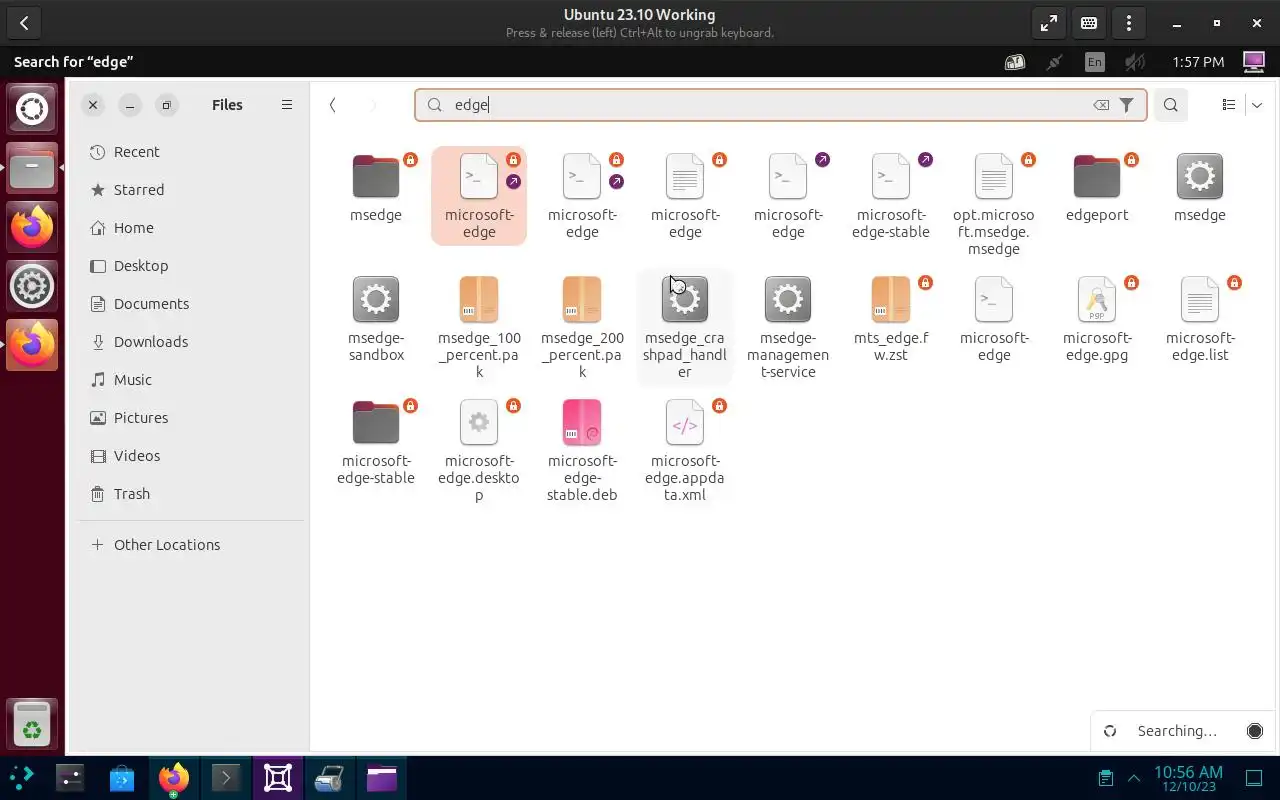The height and width of the screenshot is (800, 1280).
Task: Open the msedge_crashpad_handler executable
Action: 685,326
